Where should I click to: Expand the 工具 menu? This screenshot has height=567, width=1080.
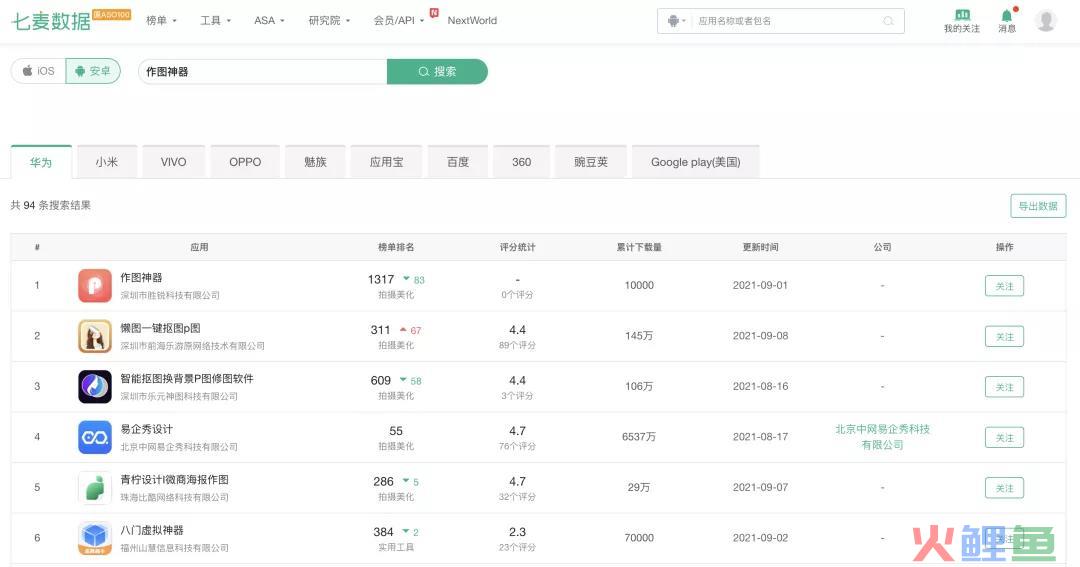pyautogui.click(x=215, y=21)
